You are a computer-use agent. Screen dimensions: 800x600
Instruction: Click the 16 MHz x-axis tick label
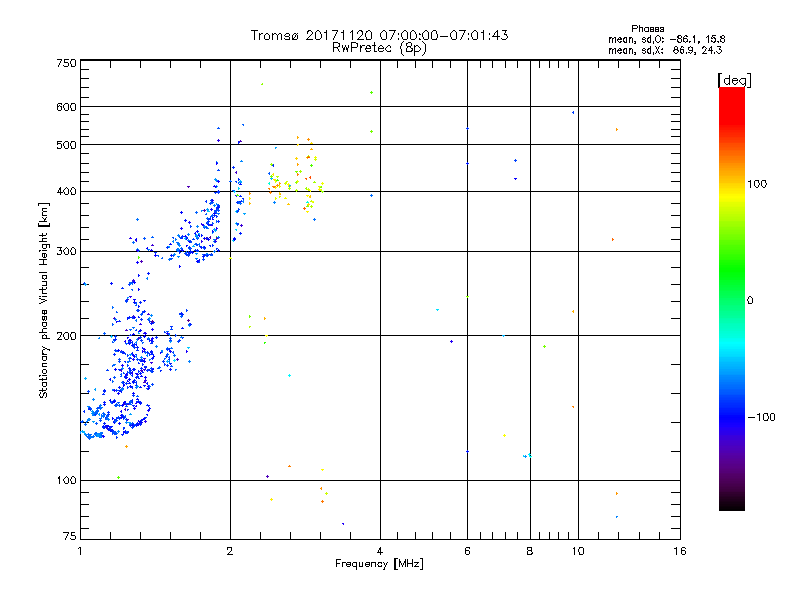pyautogui.click(x=679, y=552)
